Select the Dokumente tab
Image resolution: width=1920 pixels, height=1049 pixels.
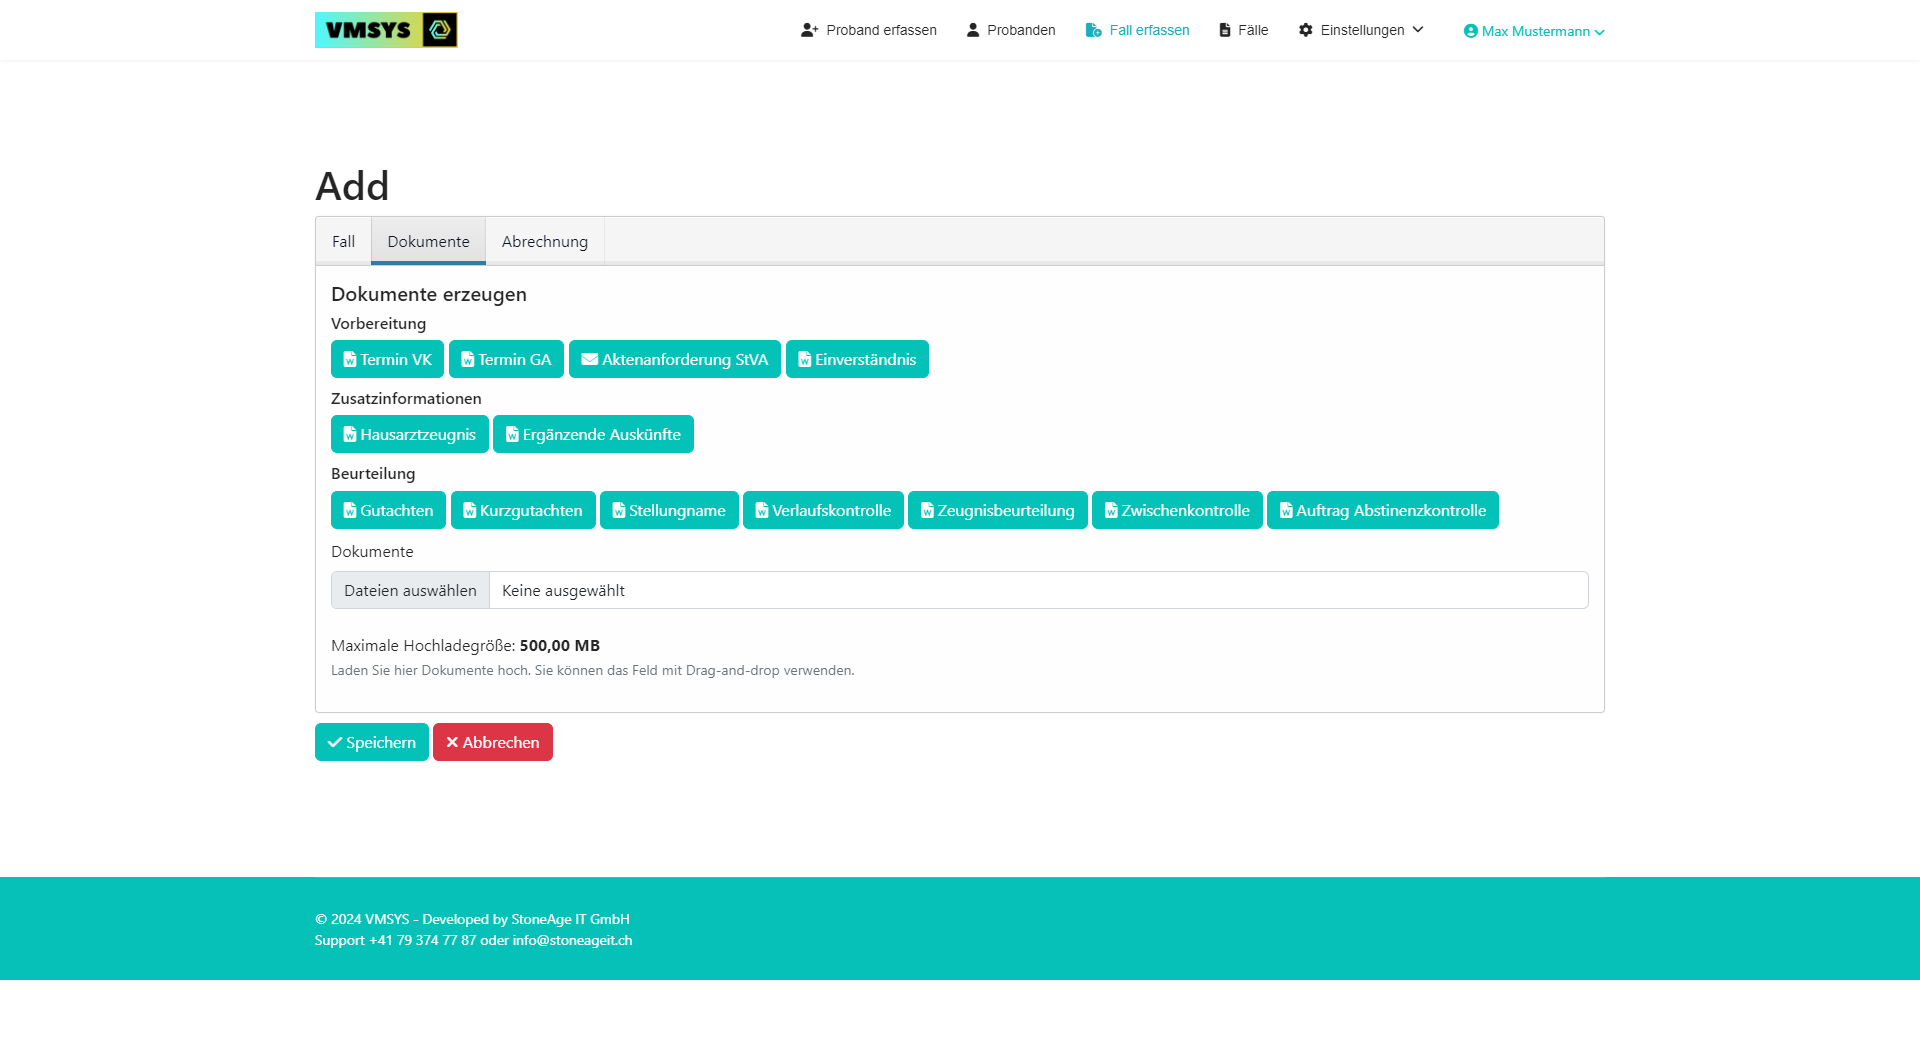click(428, 242)
